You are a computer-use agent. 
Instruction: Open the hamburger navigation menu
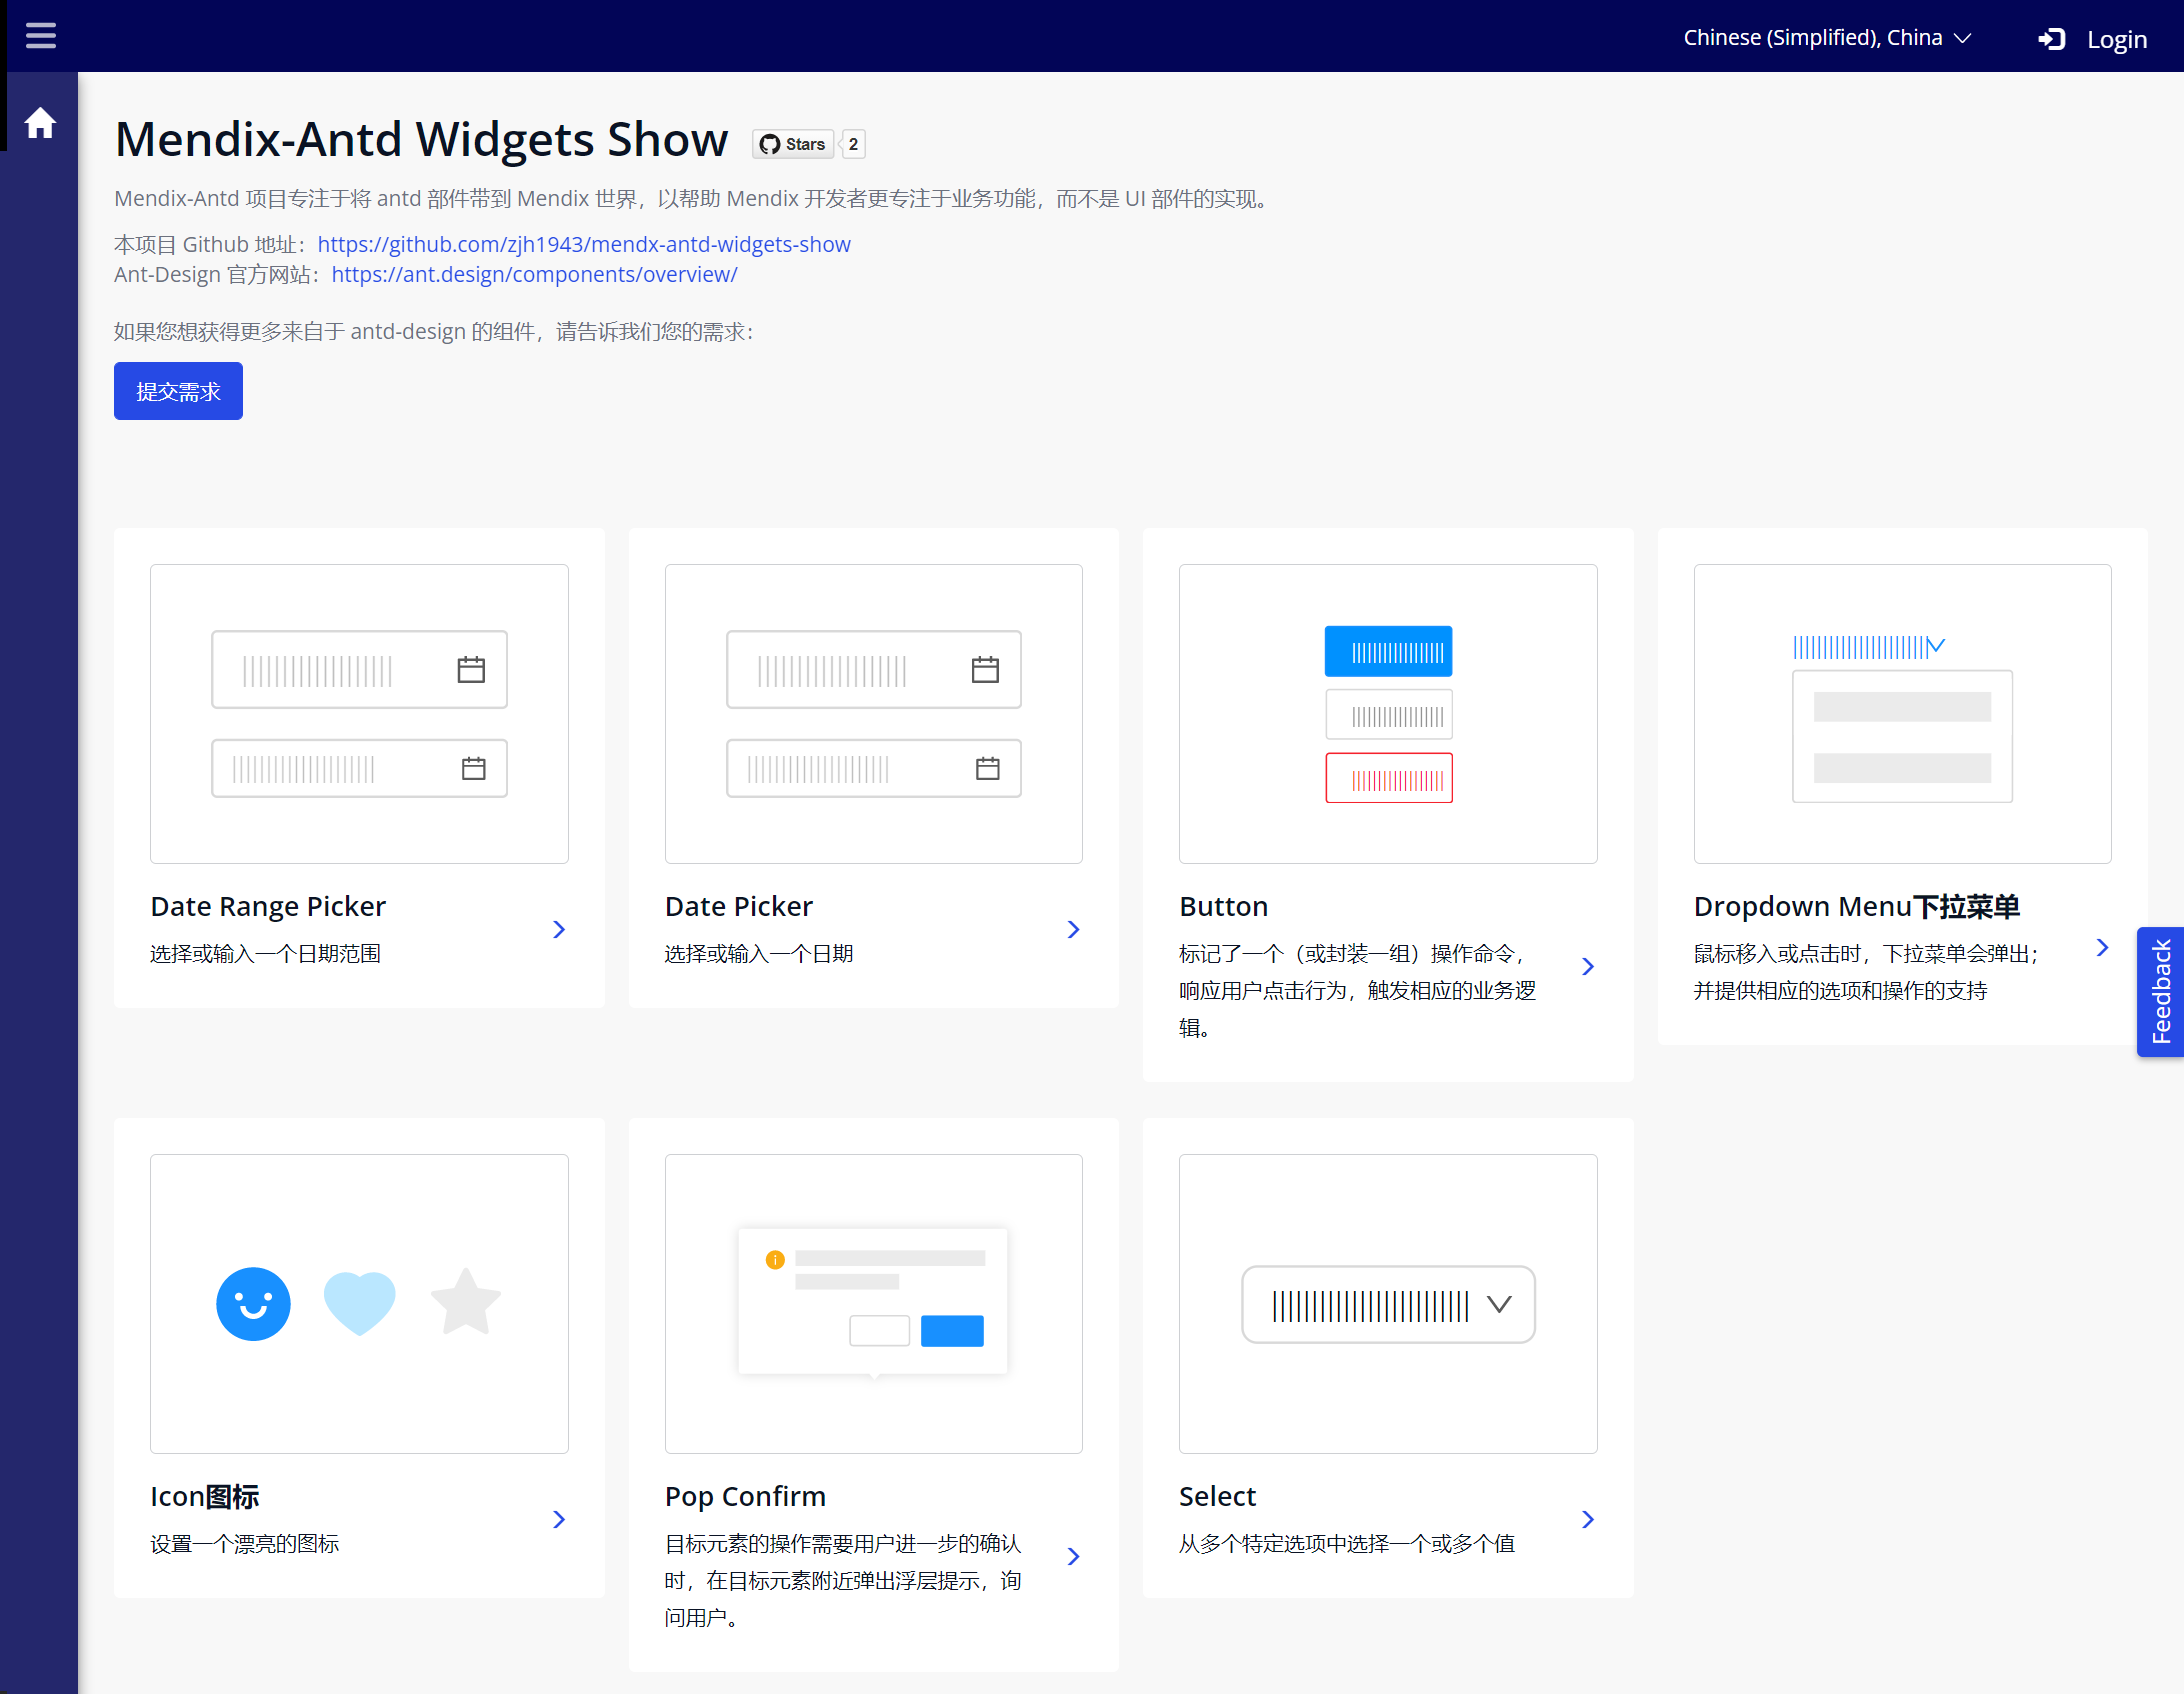[41, 35]
